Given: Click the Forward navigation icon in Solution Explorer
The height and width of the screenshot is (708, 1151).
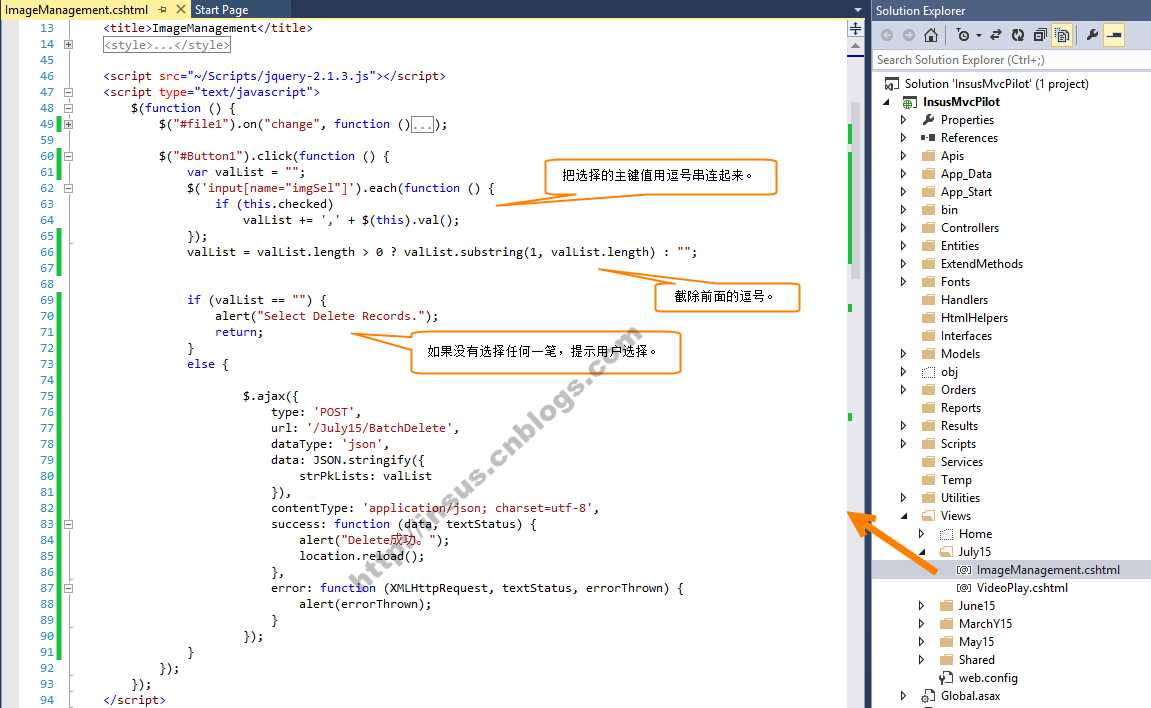Looking at the screenshot, I should [909, 34].
